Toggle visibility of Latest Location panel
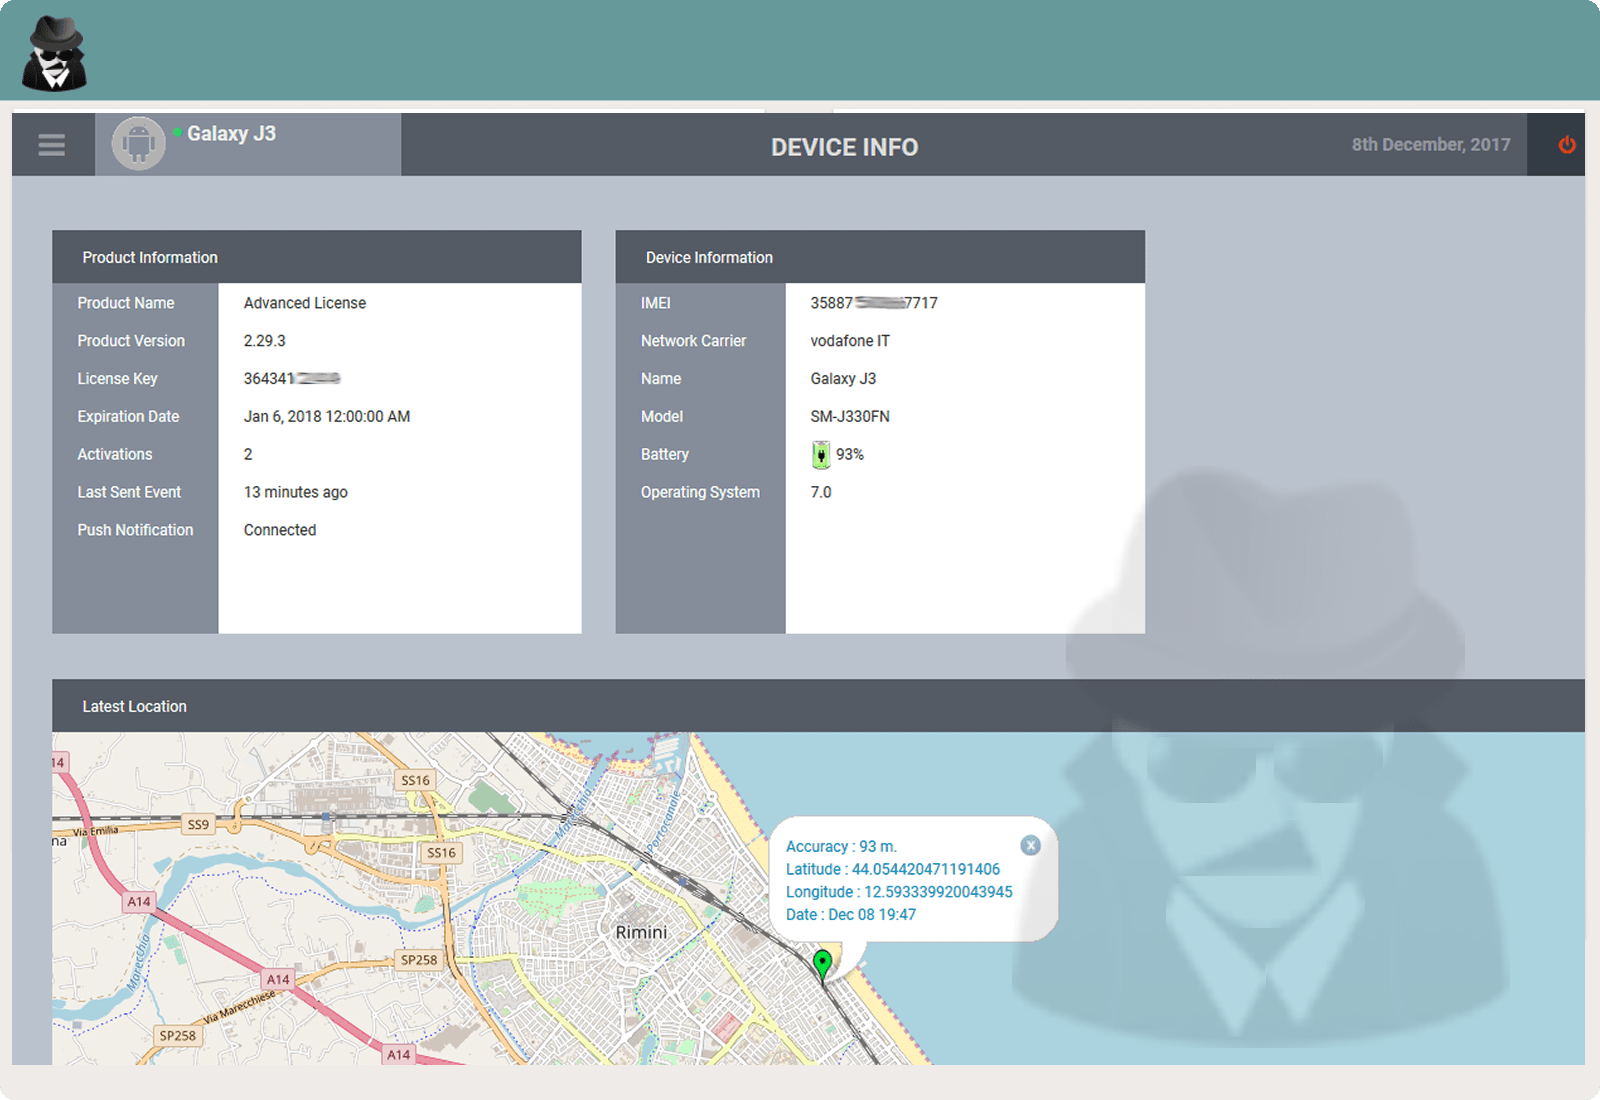 tap(134, 706)
